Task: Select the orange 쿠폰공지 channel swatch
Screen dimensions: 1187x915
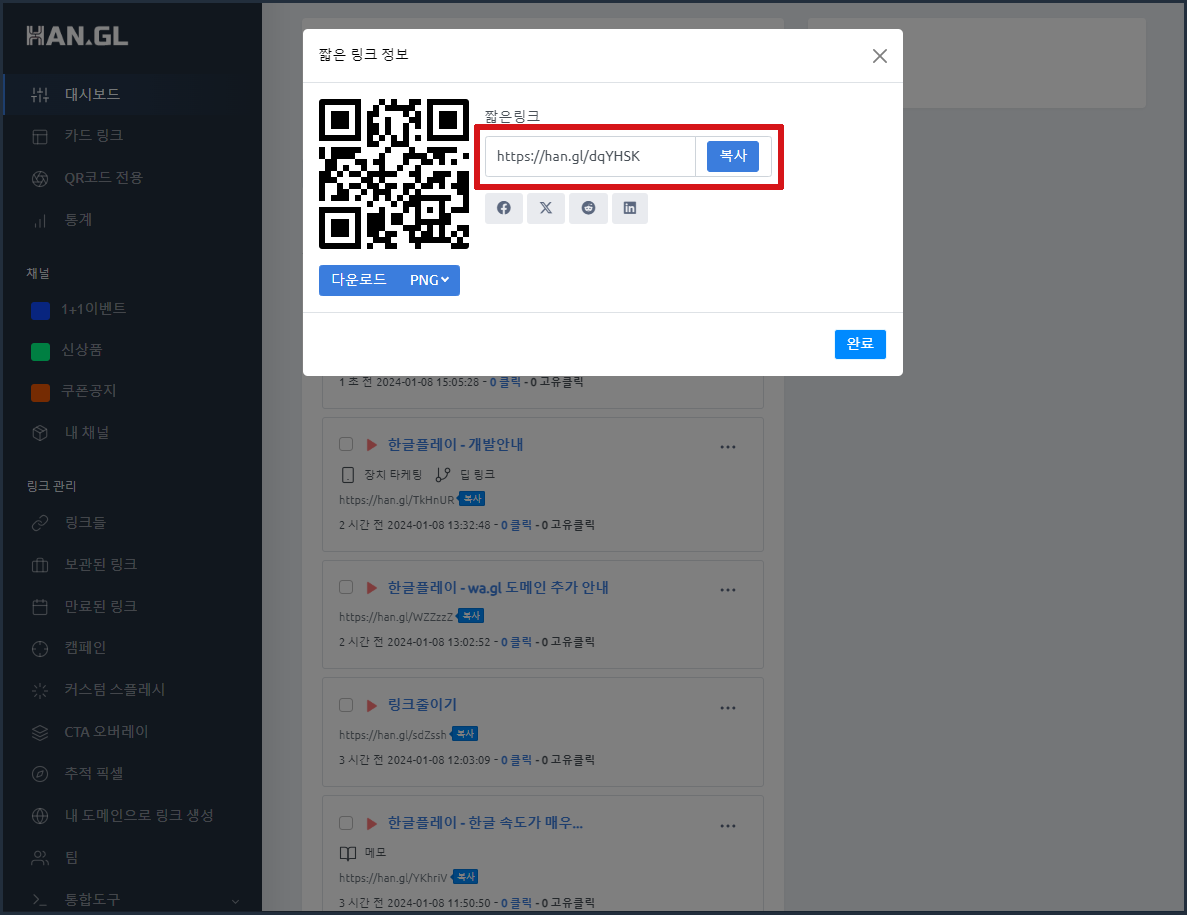Action: click(x=40, y=393)
